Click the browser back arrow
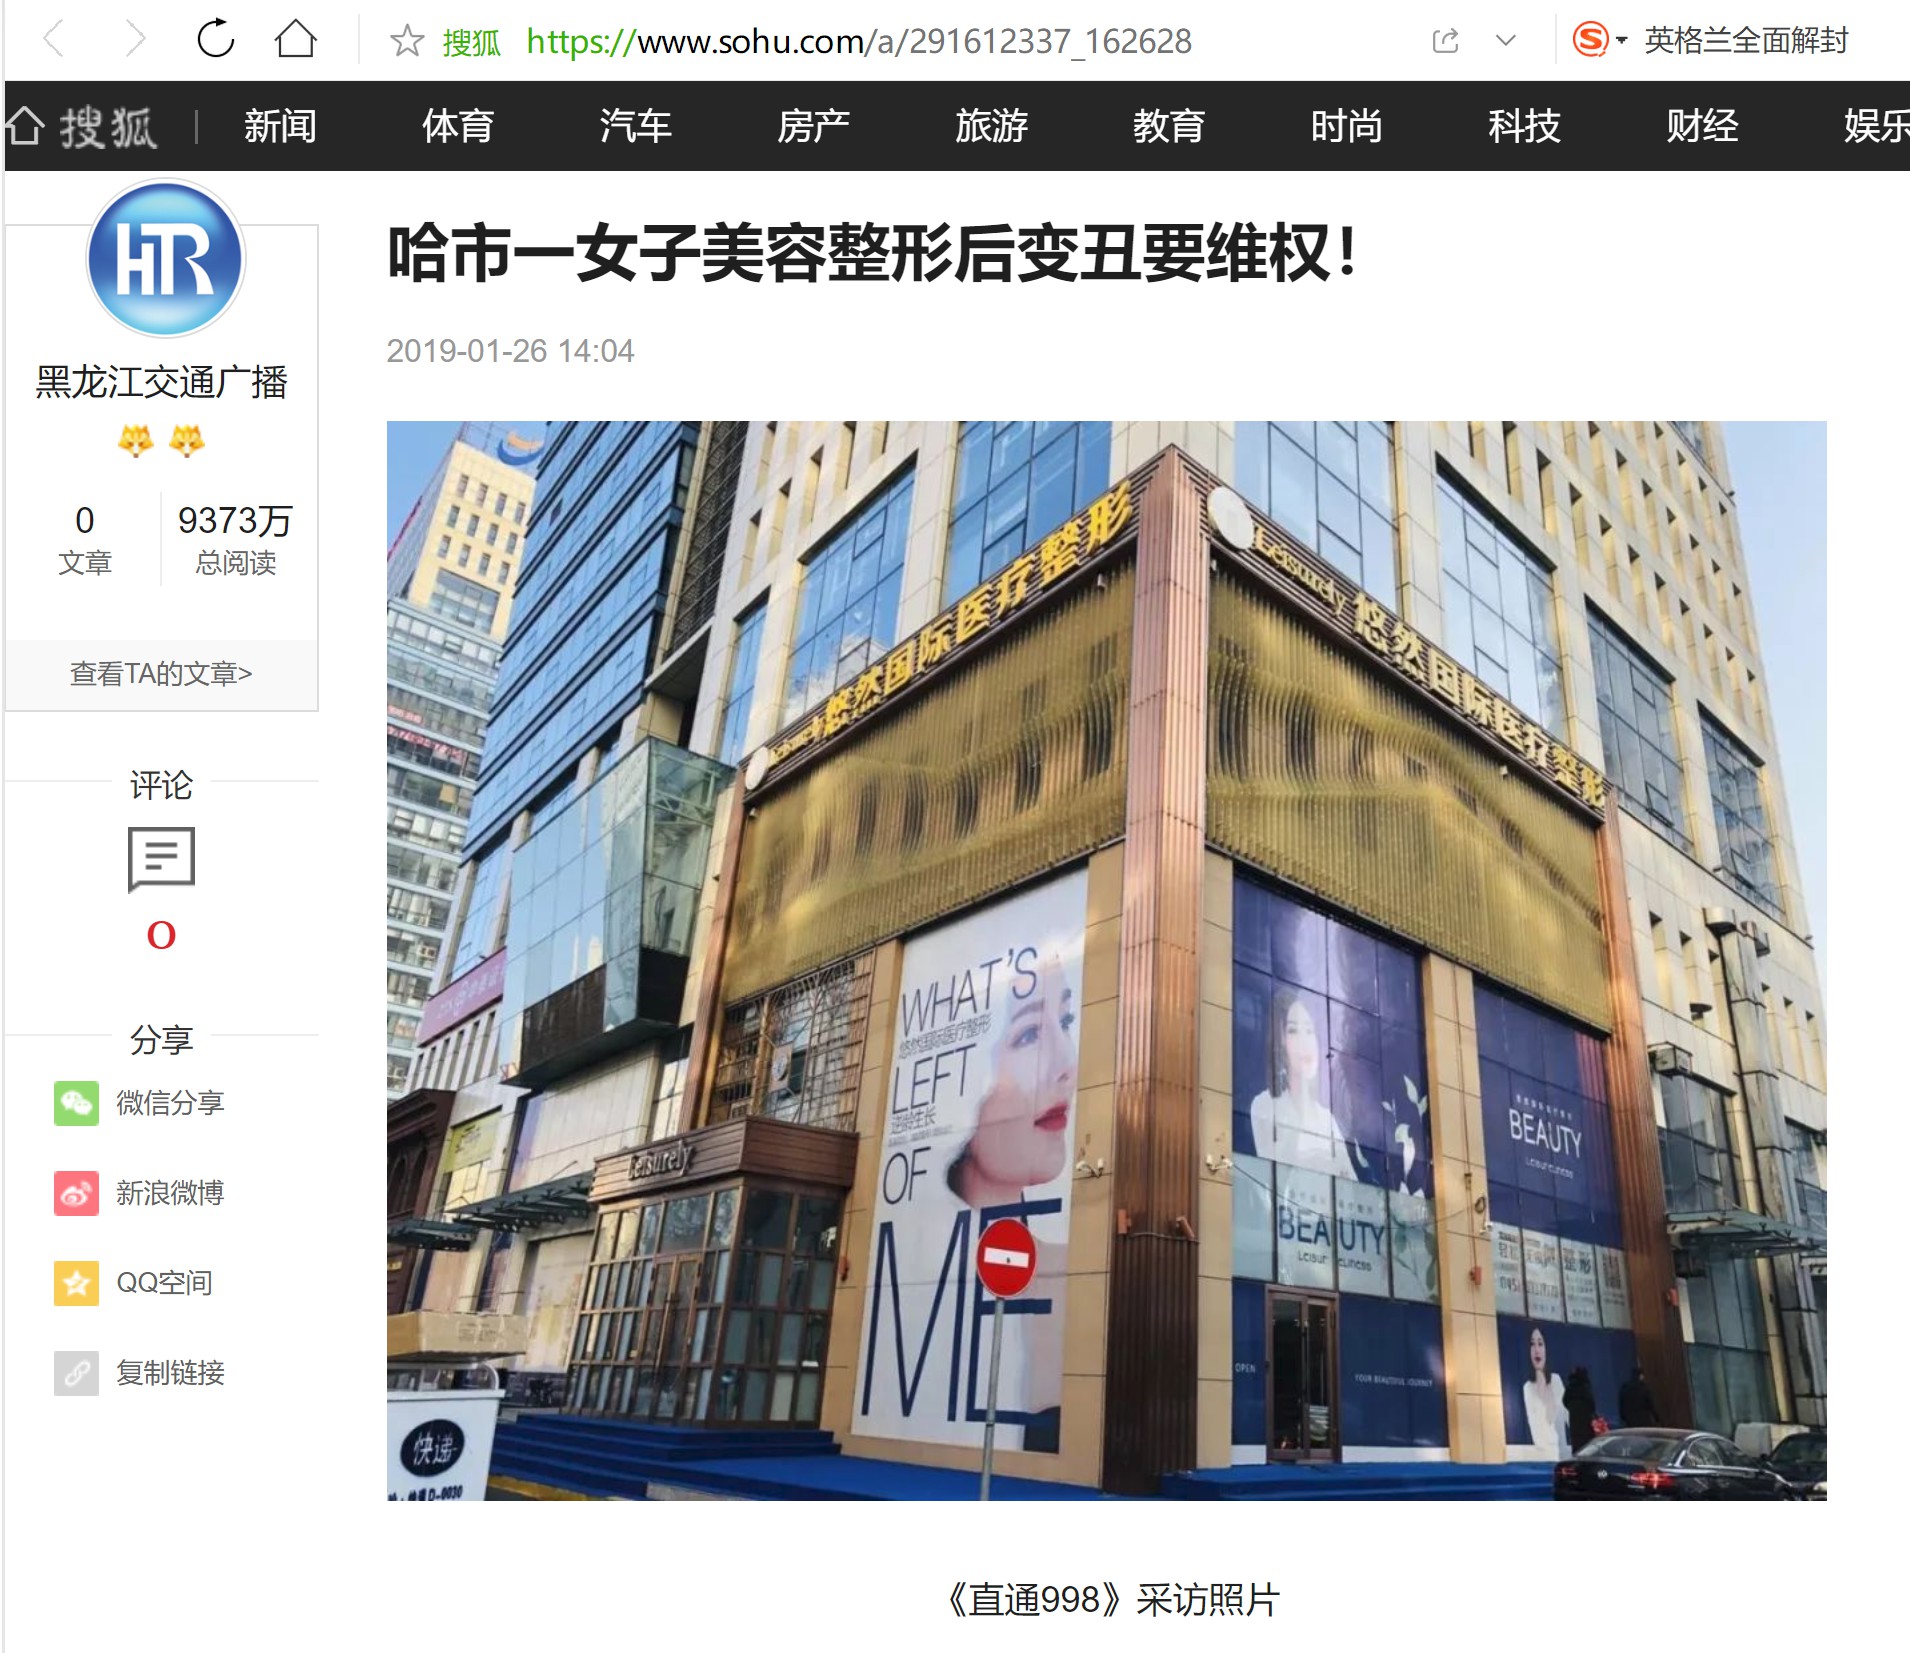The width and height of the screenshot is (1910, 1653). 53,40
